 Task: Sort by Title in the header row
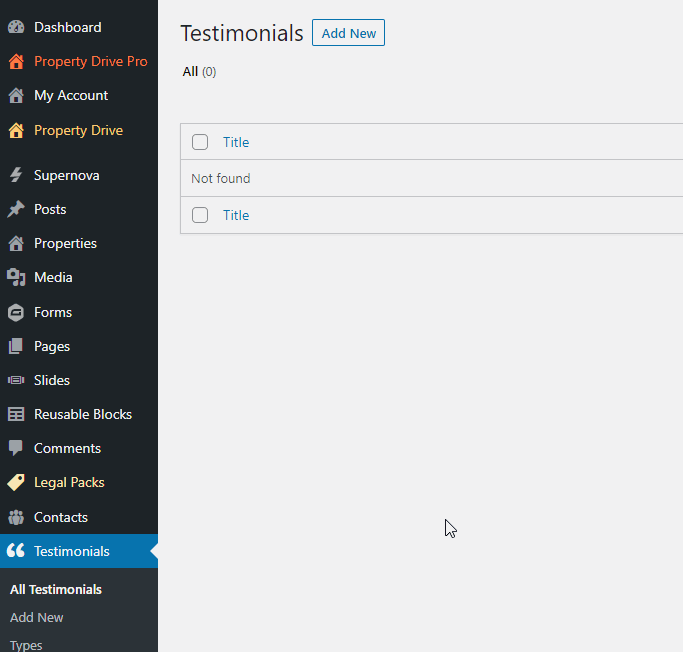pyautogui.click(x=236, y=142)
